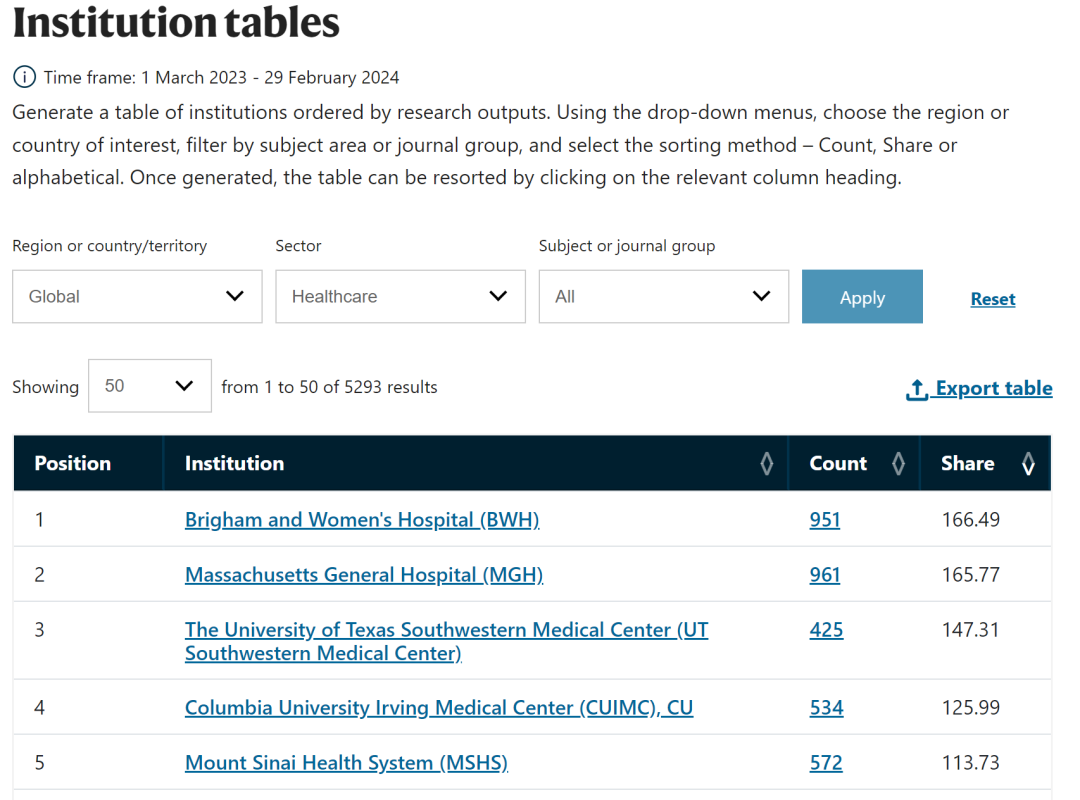Click the time frame info icon

point(24,77)
